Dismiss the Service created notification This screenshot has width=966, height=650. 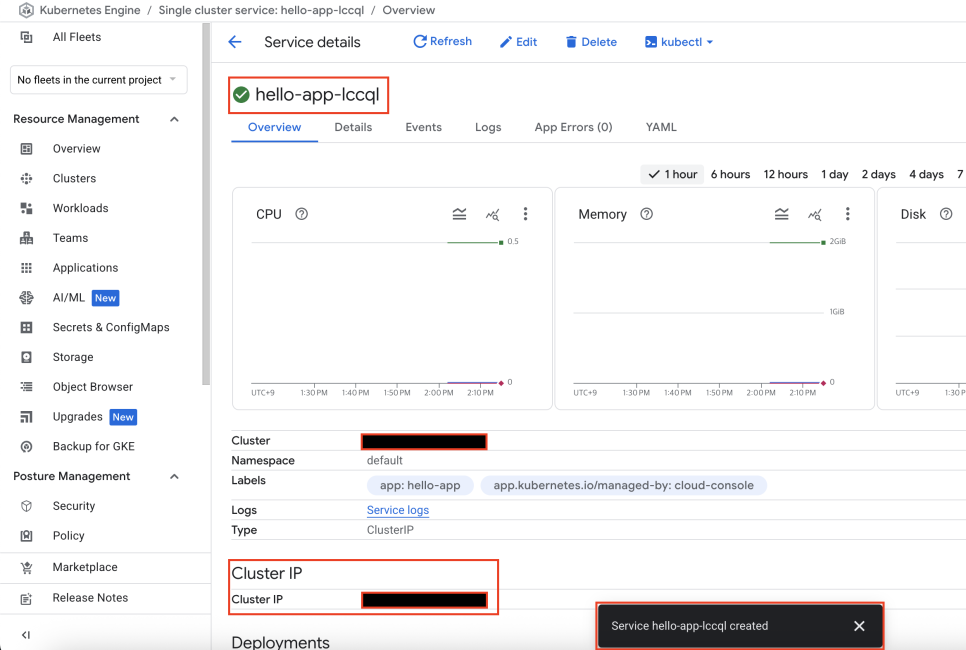point(859,626)
